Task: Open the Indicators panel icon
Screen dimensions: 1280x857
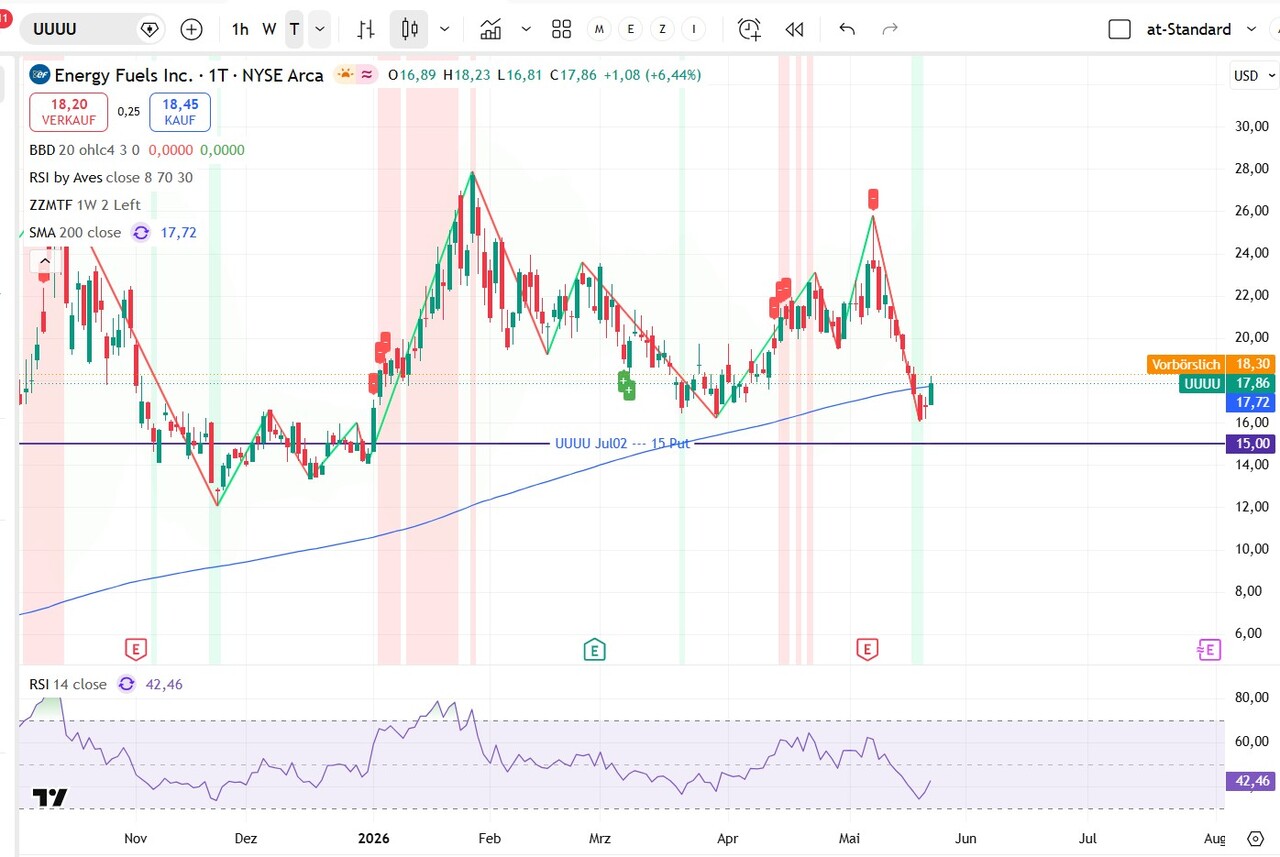Action: coord(490,29)
